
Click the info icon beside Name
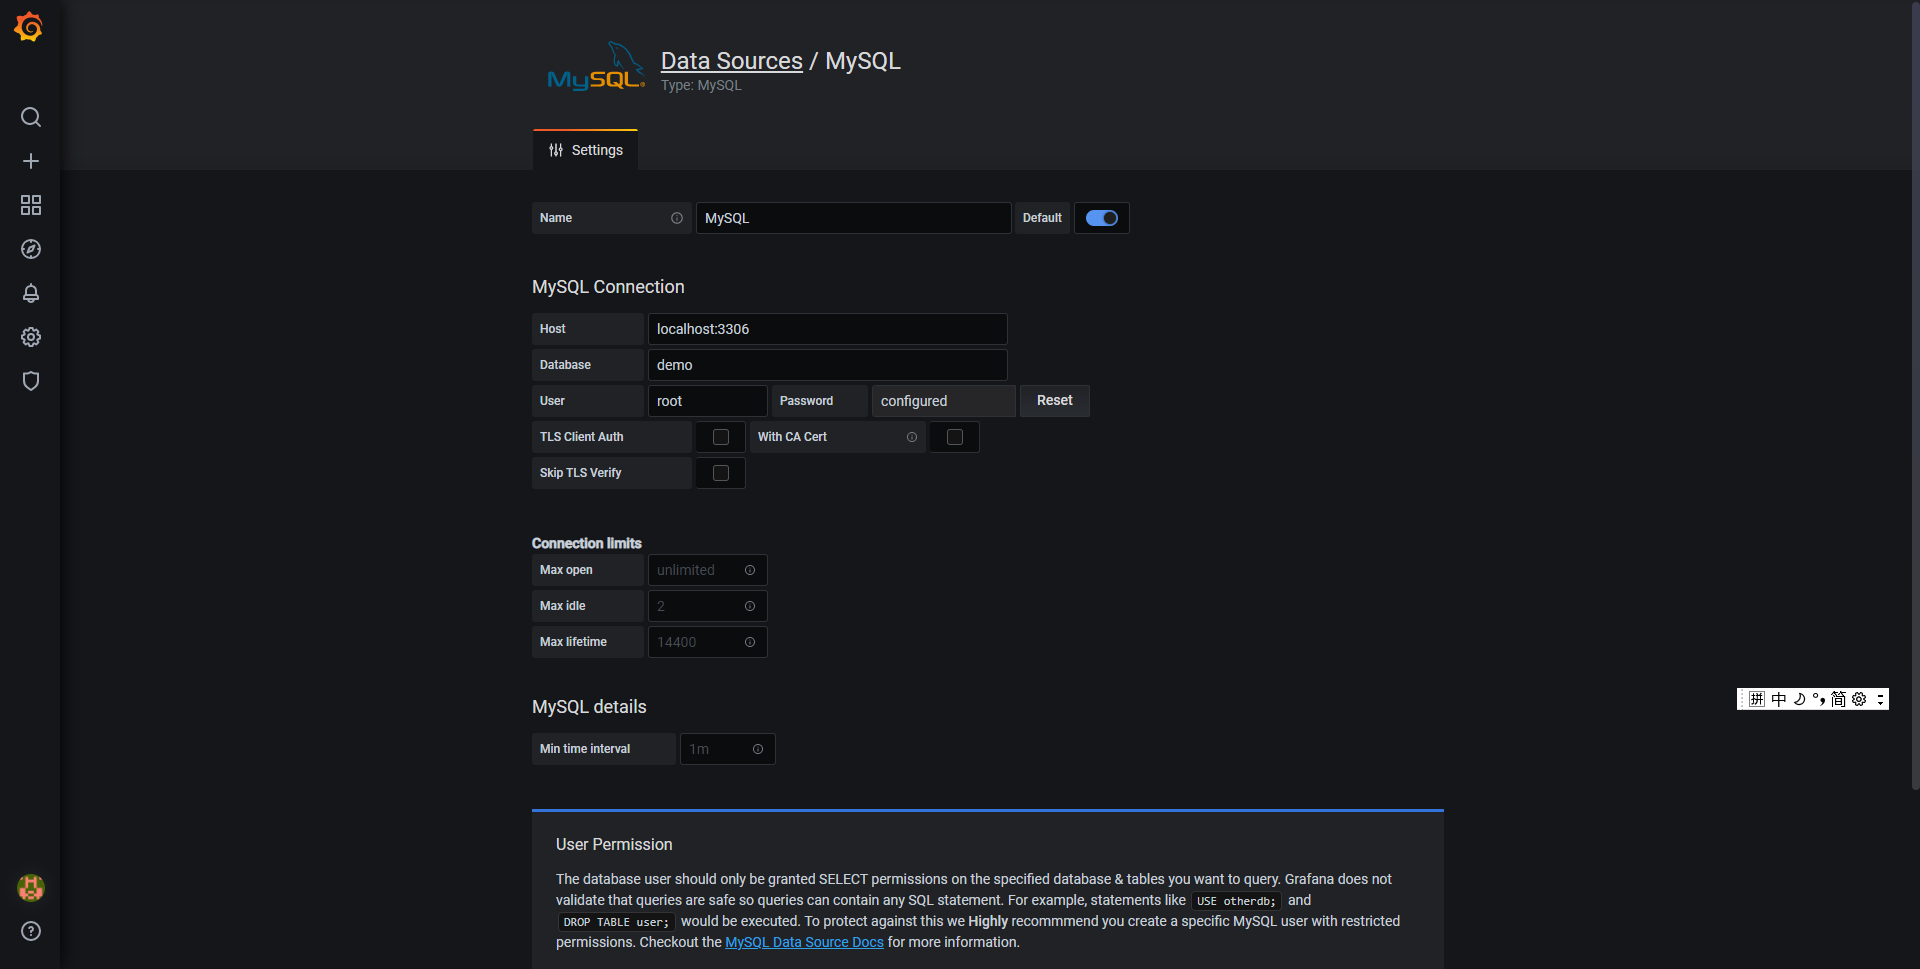click(x=677, y=218)
